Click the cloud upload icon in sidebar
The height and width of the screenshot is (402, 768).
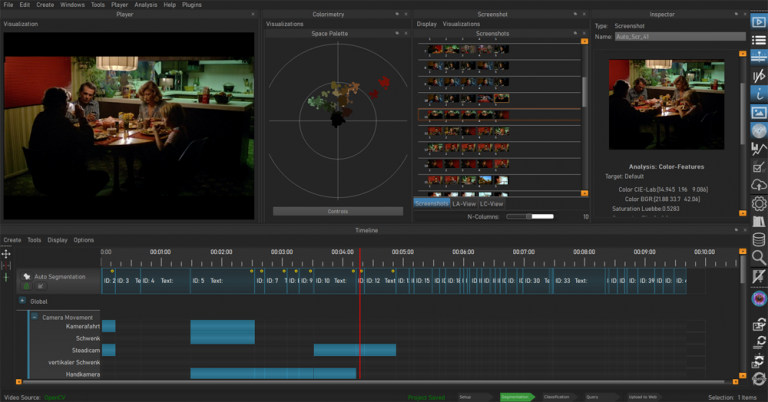tap(758, 185)
